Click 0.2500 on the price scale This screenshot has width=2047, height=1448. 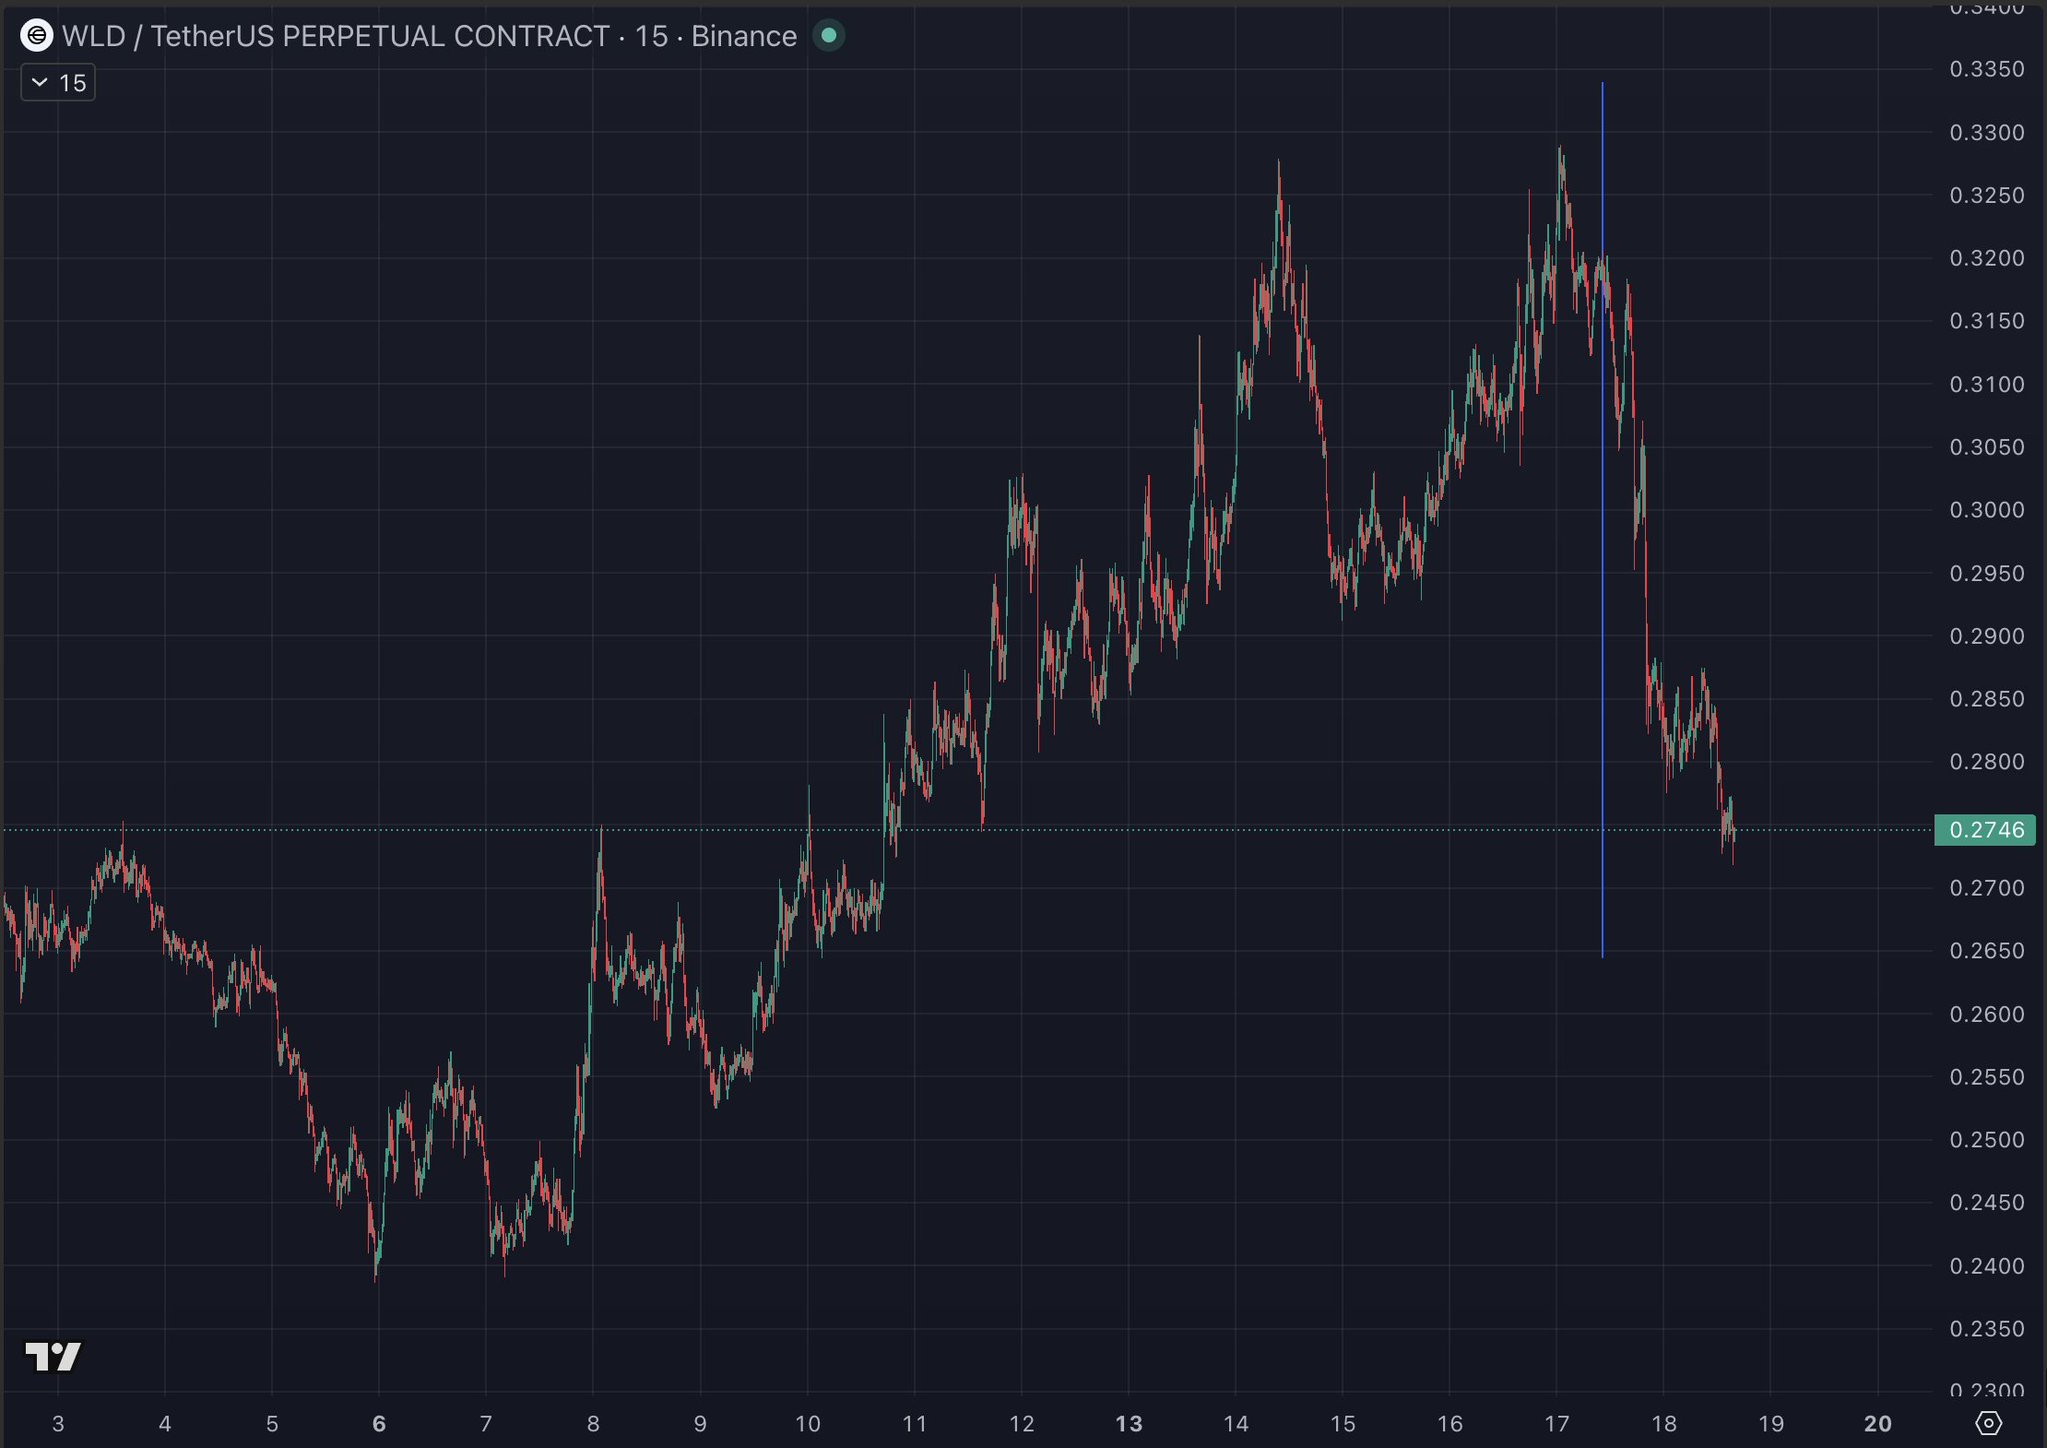click(1986, 1140)
